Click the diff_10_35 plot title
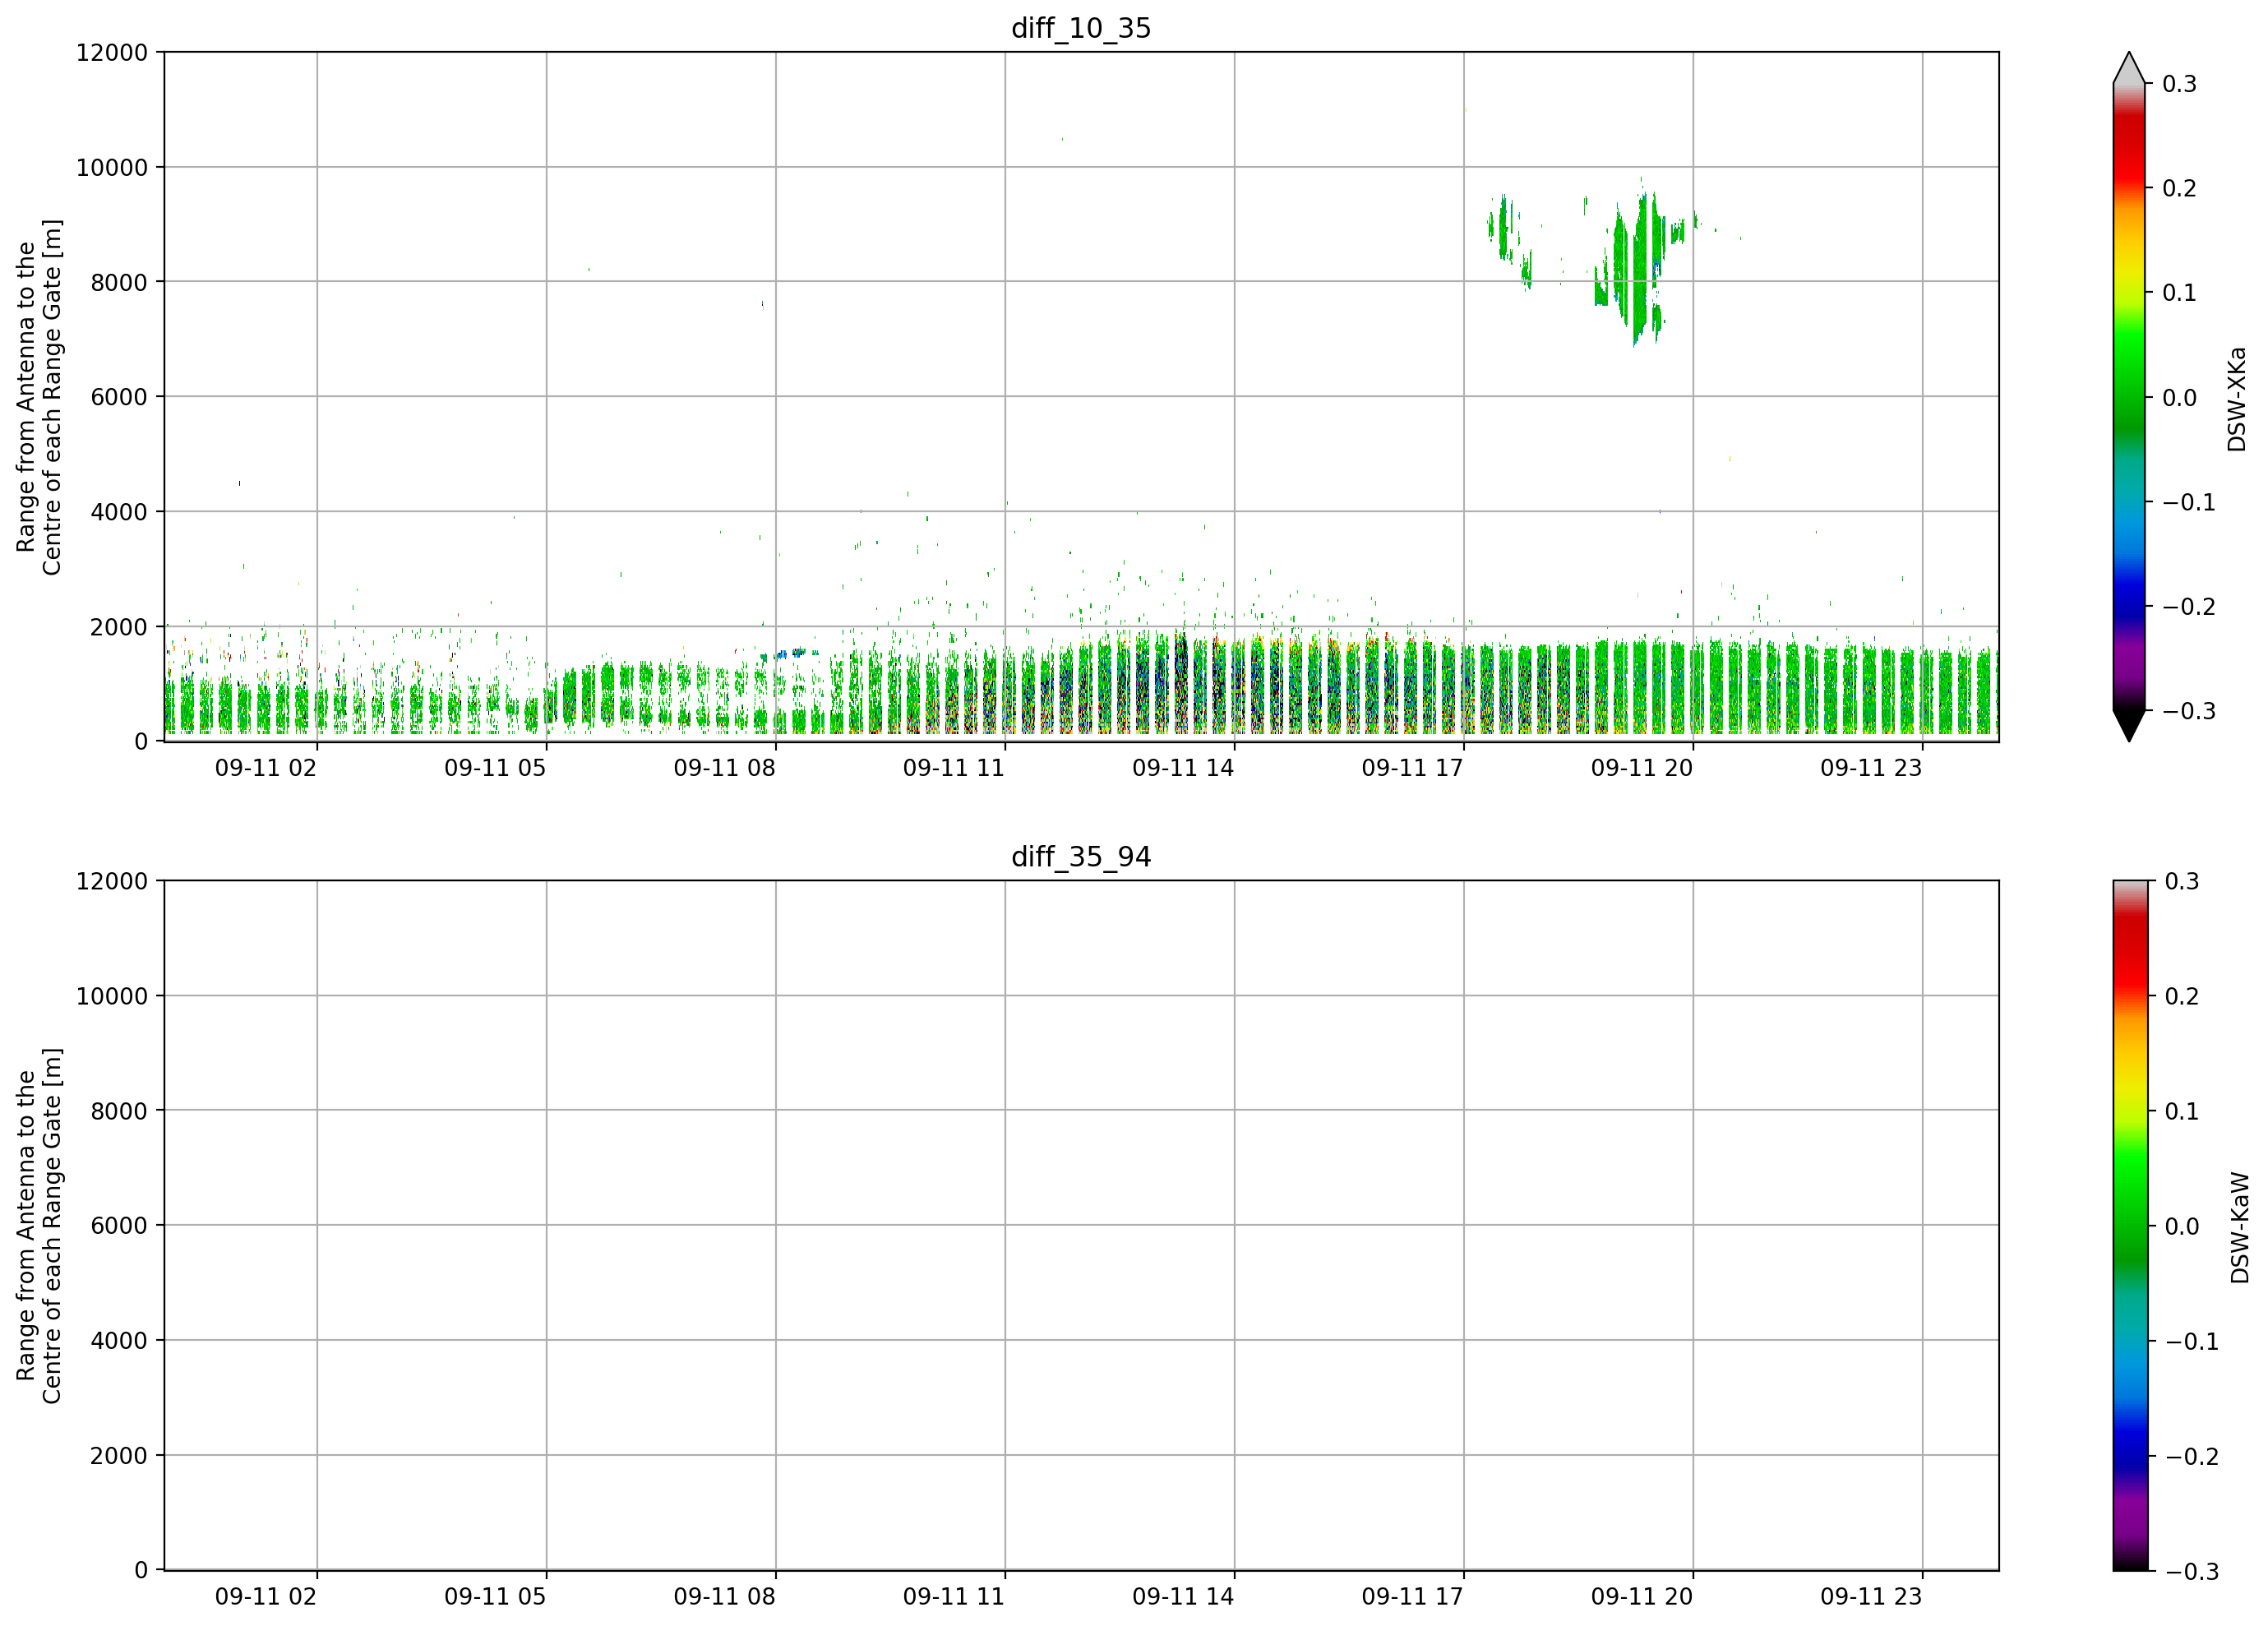The width and height of the screenshot is (2268, 1626). click(x=1081, y=28)
